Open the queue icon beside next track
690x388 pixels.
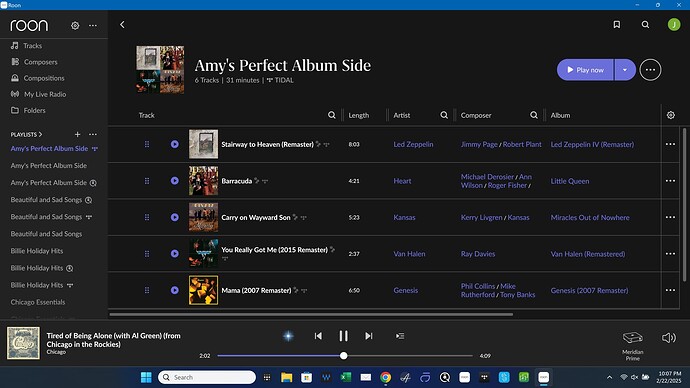400,336
